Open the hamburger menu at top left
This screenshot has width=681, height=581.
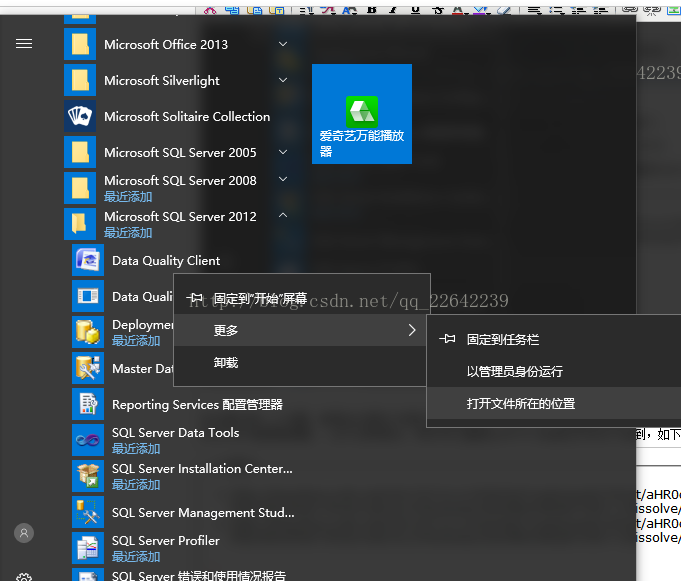tap(24, 44)
